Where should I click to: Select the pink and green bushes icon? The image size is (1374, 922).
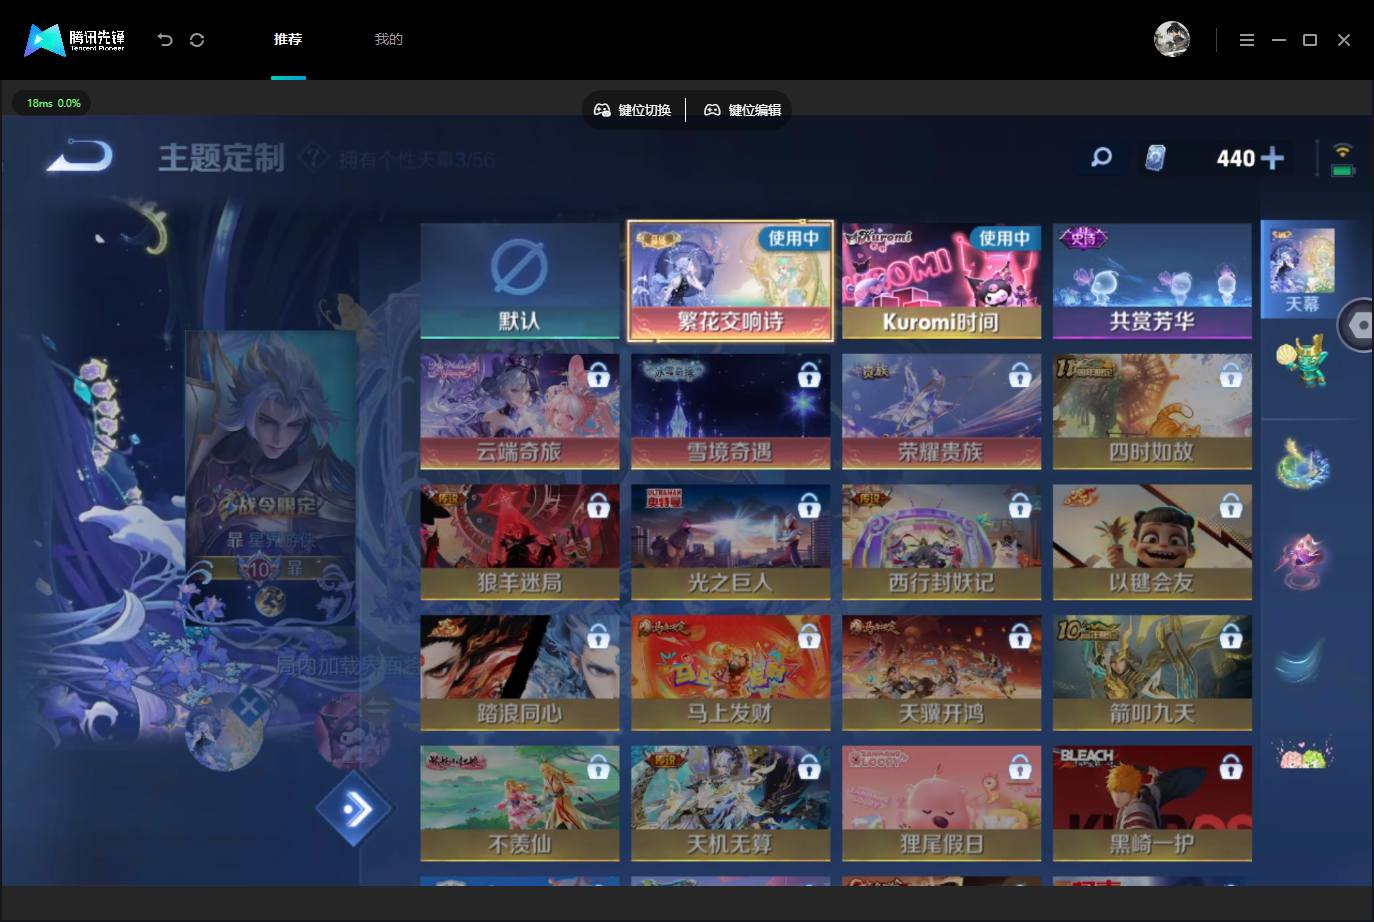[1303, 753]
